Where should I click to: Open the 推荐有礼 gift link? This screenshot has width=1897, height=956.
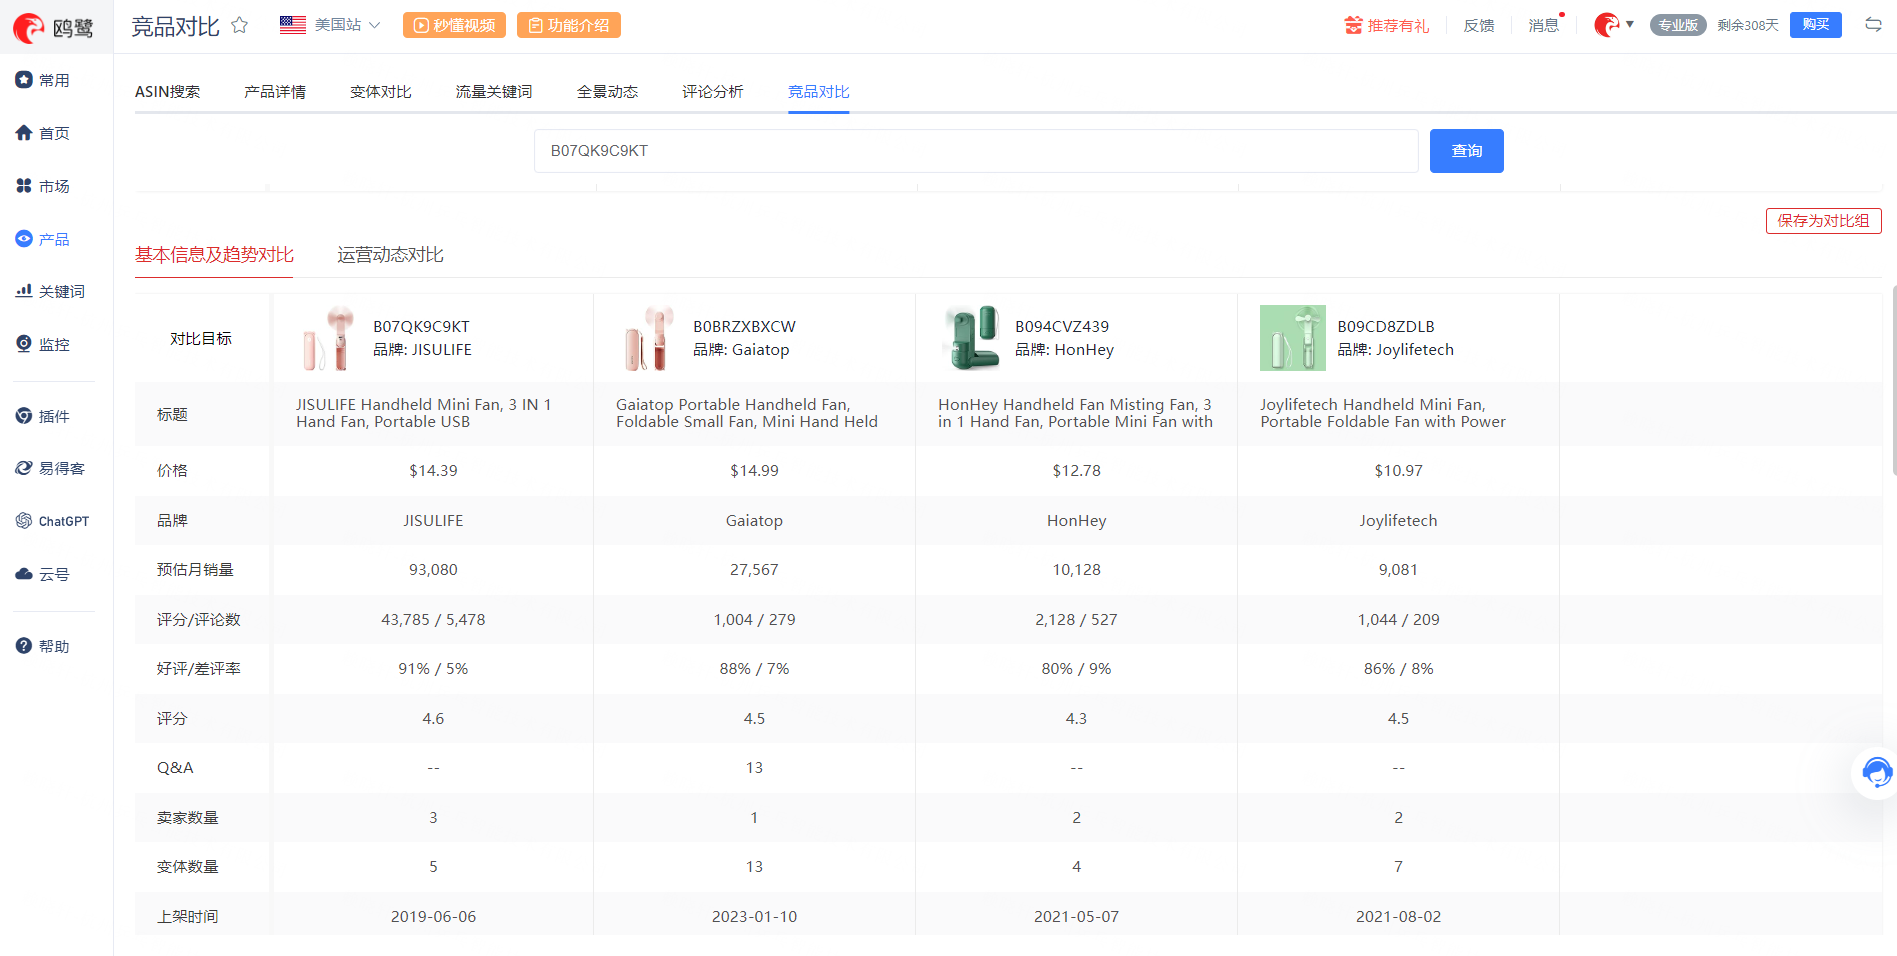click(x=1387, y=25)
